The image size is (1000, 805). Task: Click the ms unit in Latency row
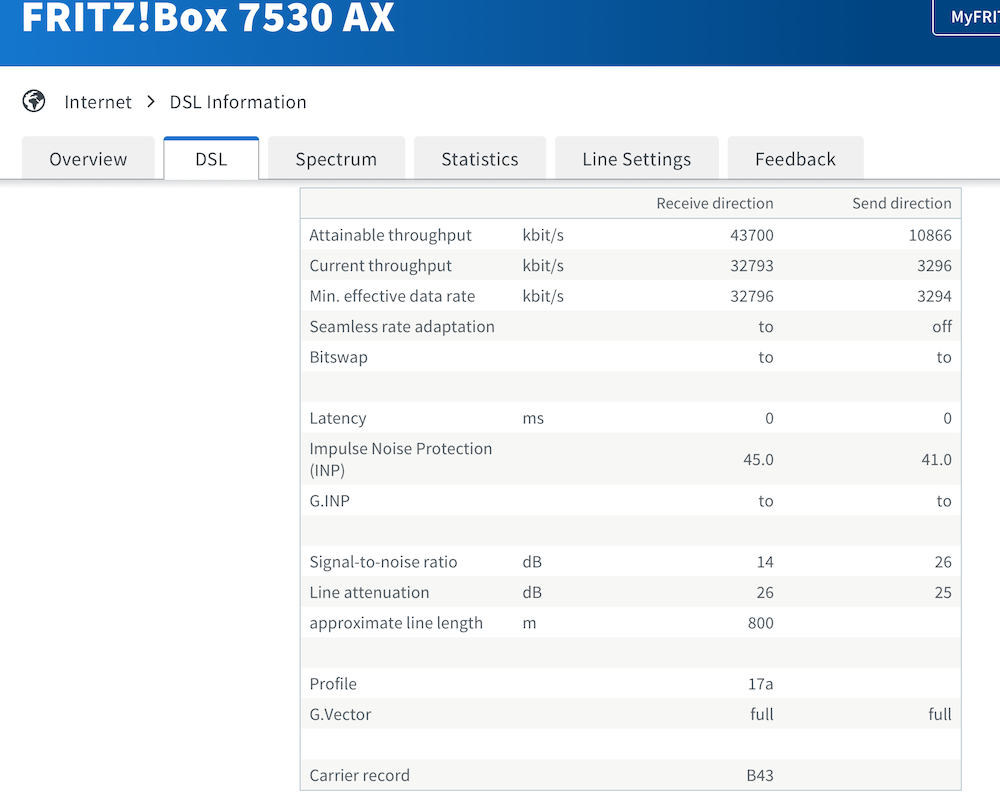point(533,418)
